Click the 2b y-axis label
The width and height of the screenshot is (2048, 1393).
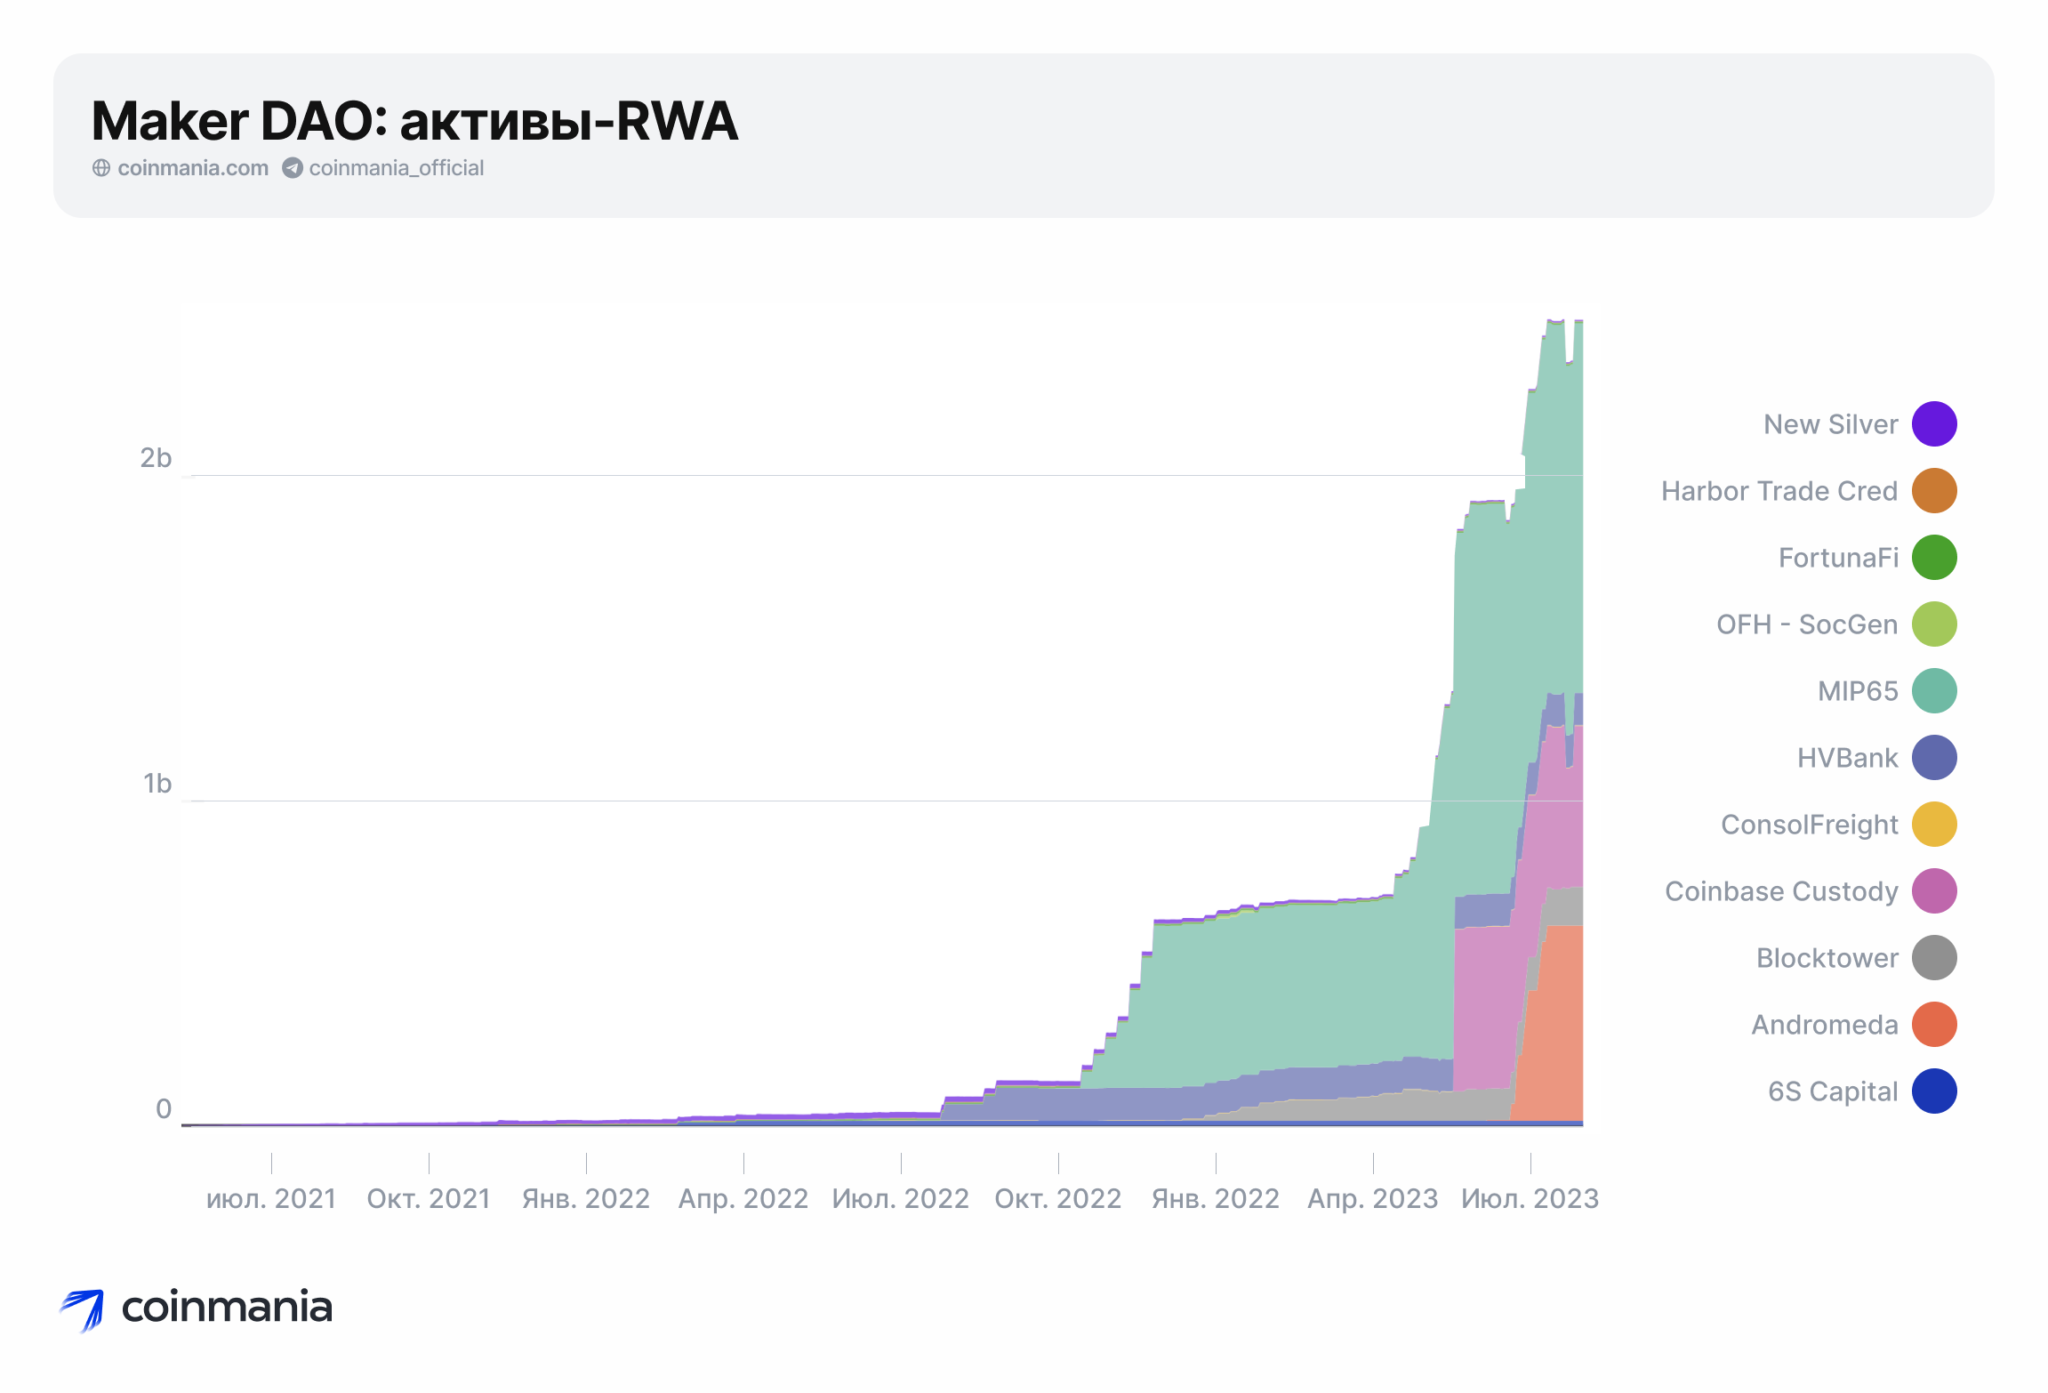pyautogui.click(x=155, y=458)
